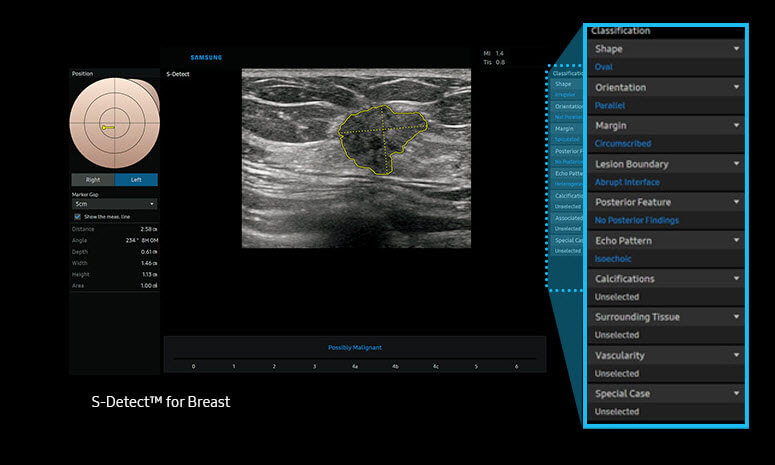
Task: Click the circular breast position diagram
Action: [x=115, y=123]
